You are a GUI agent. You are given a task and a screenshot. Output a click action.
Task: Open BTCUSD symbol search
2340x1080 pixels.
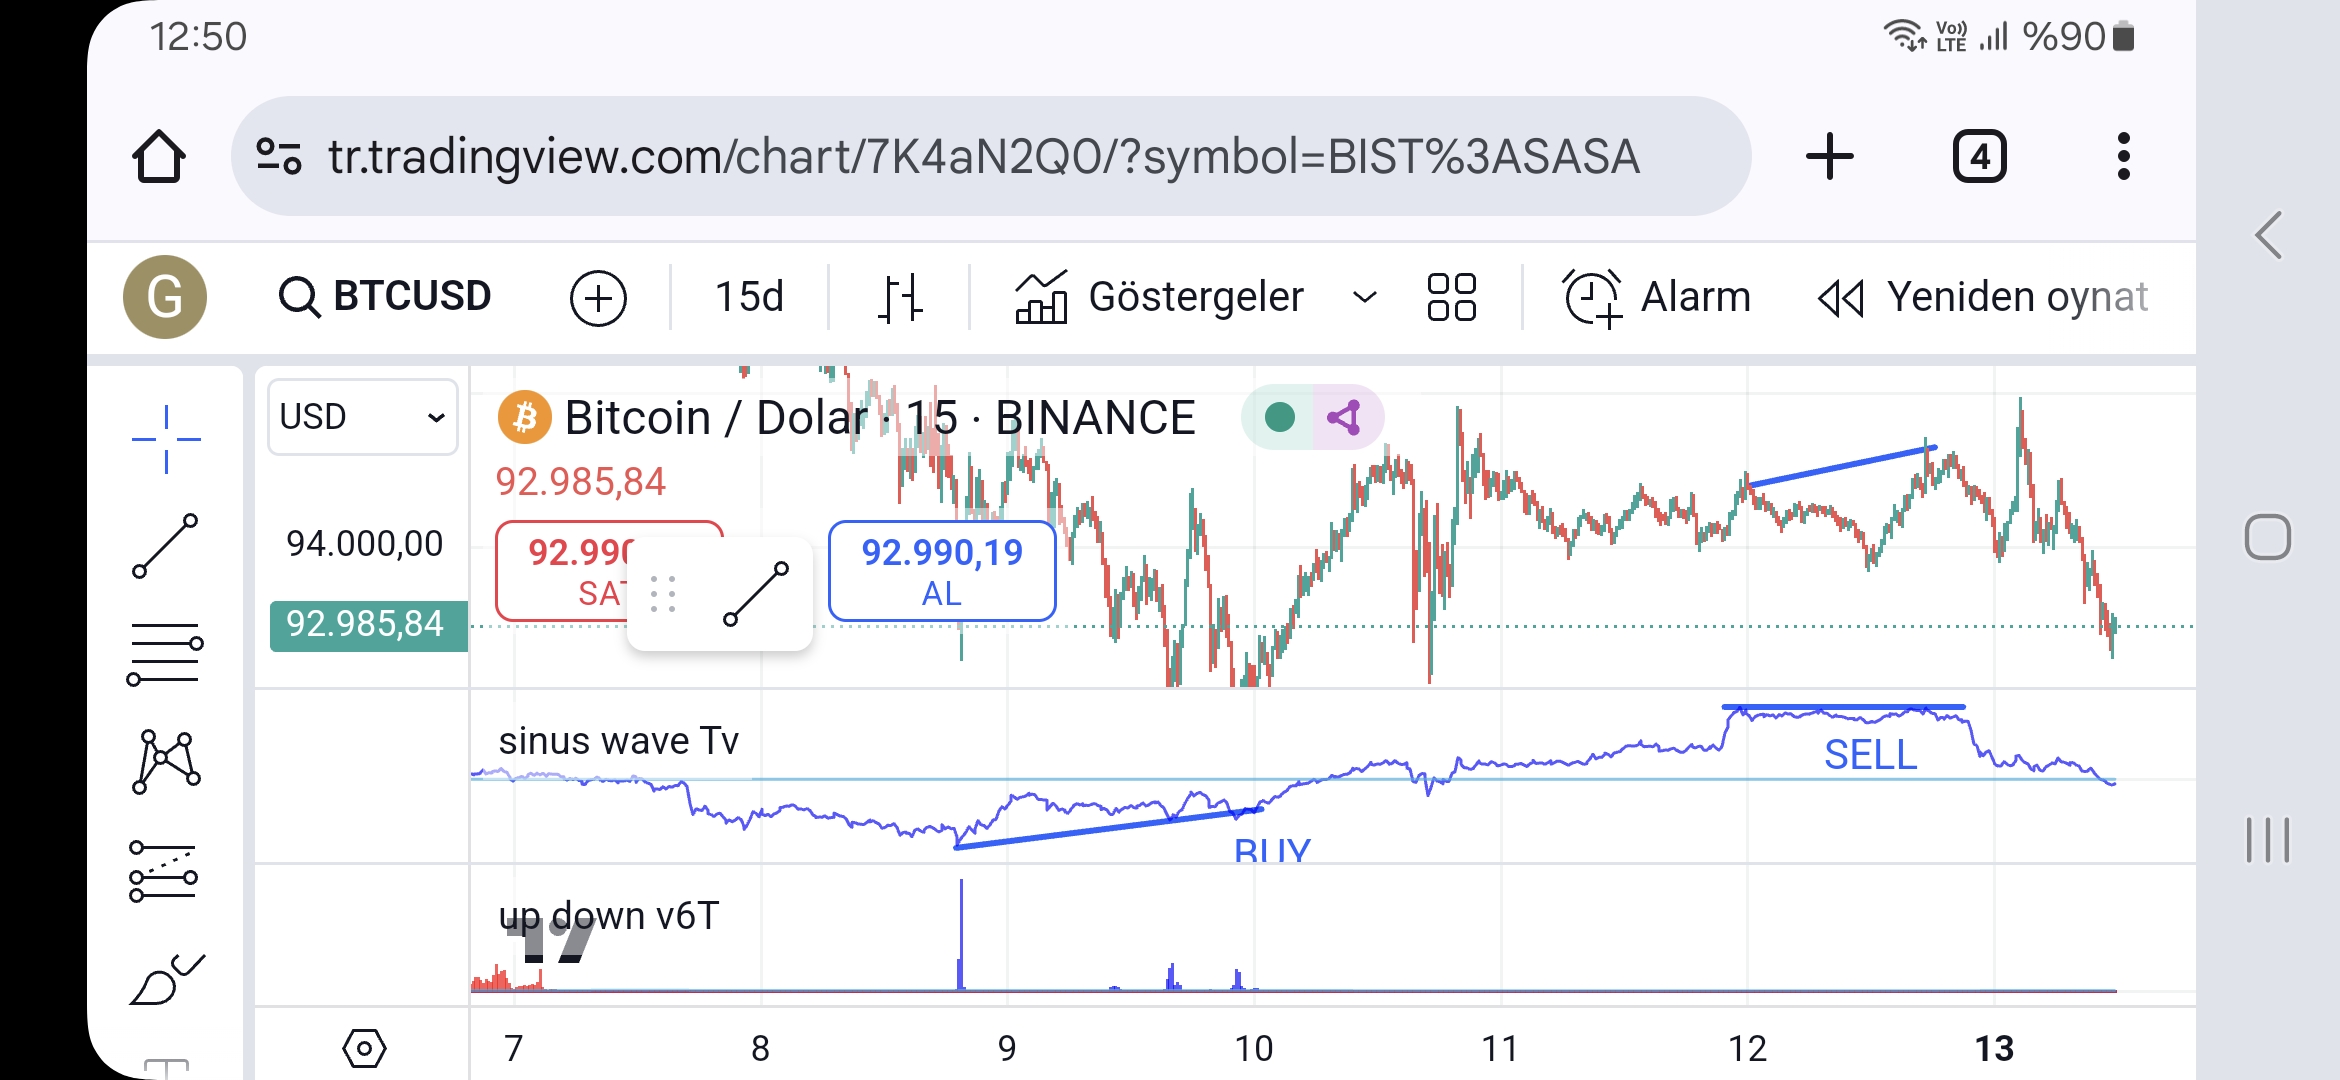pos(386,297)
